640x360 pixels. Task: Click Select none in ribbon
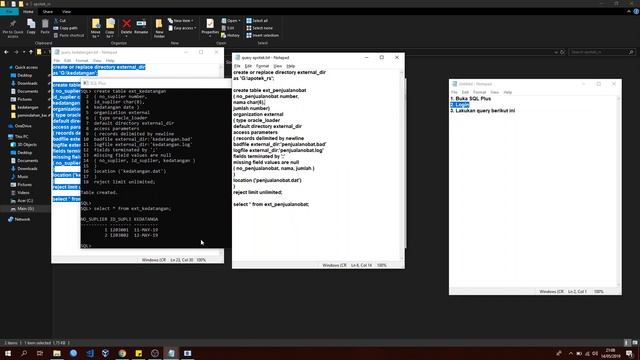click(259, 28)
